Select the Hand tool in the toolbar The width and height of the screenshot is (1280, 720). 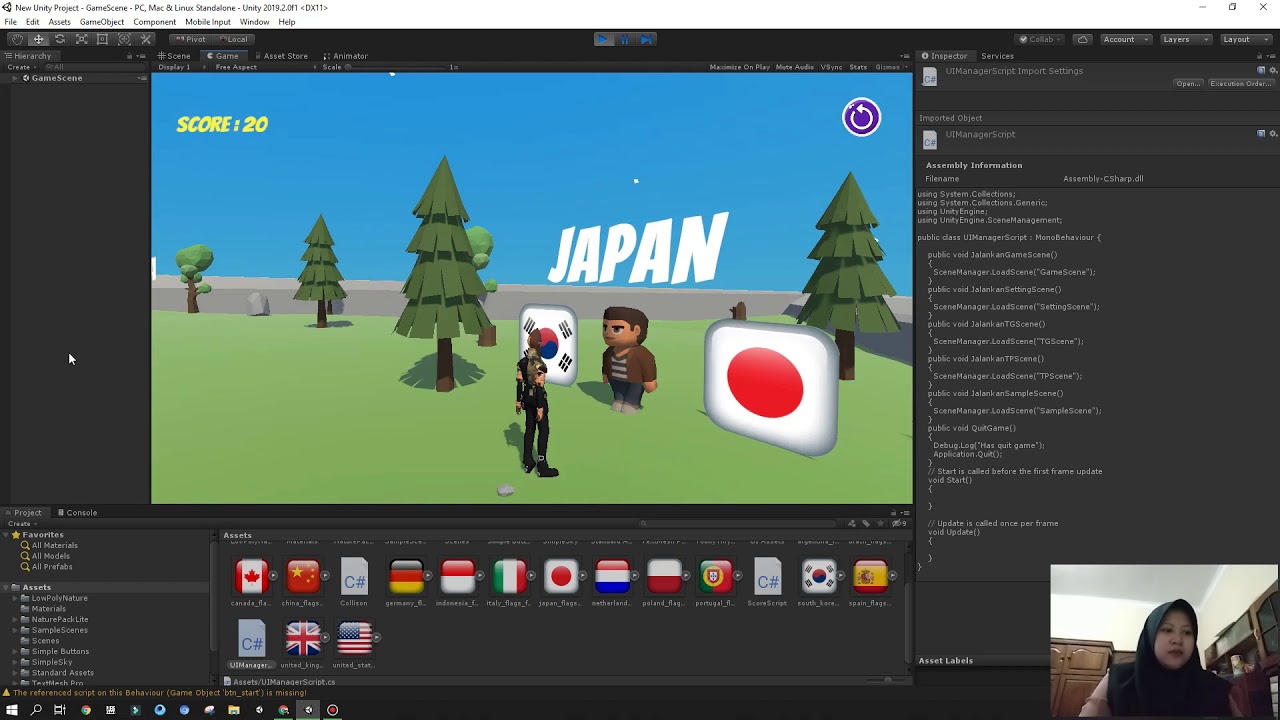click(17, 39)
